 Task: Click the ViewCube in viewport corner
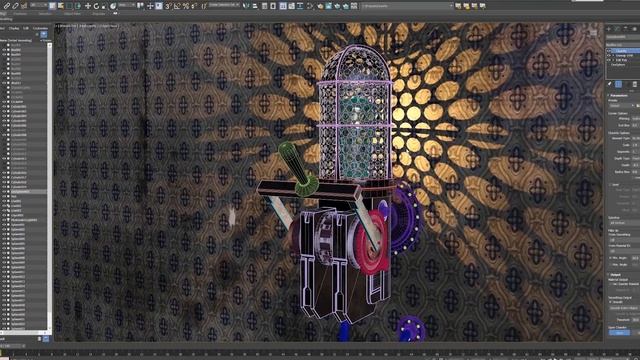(593, 33)
